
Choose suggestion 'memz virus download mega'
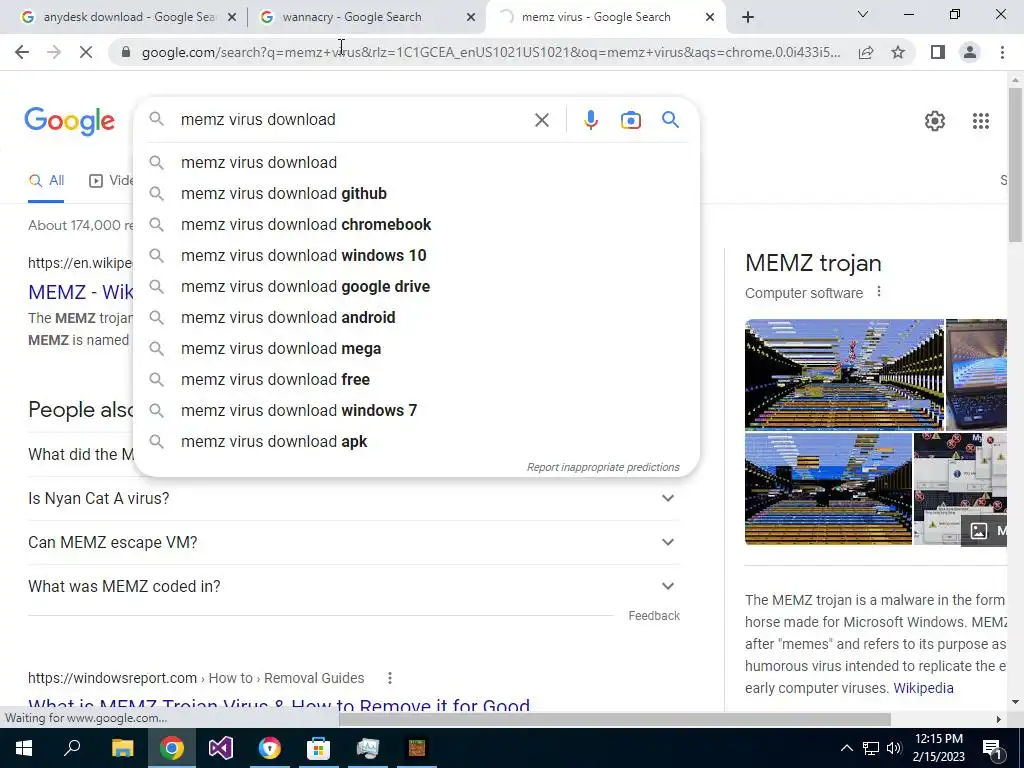coord(416,349)
